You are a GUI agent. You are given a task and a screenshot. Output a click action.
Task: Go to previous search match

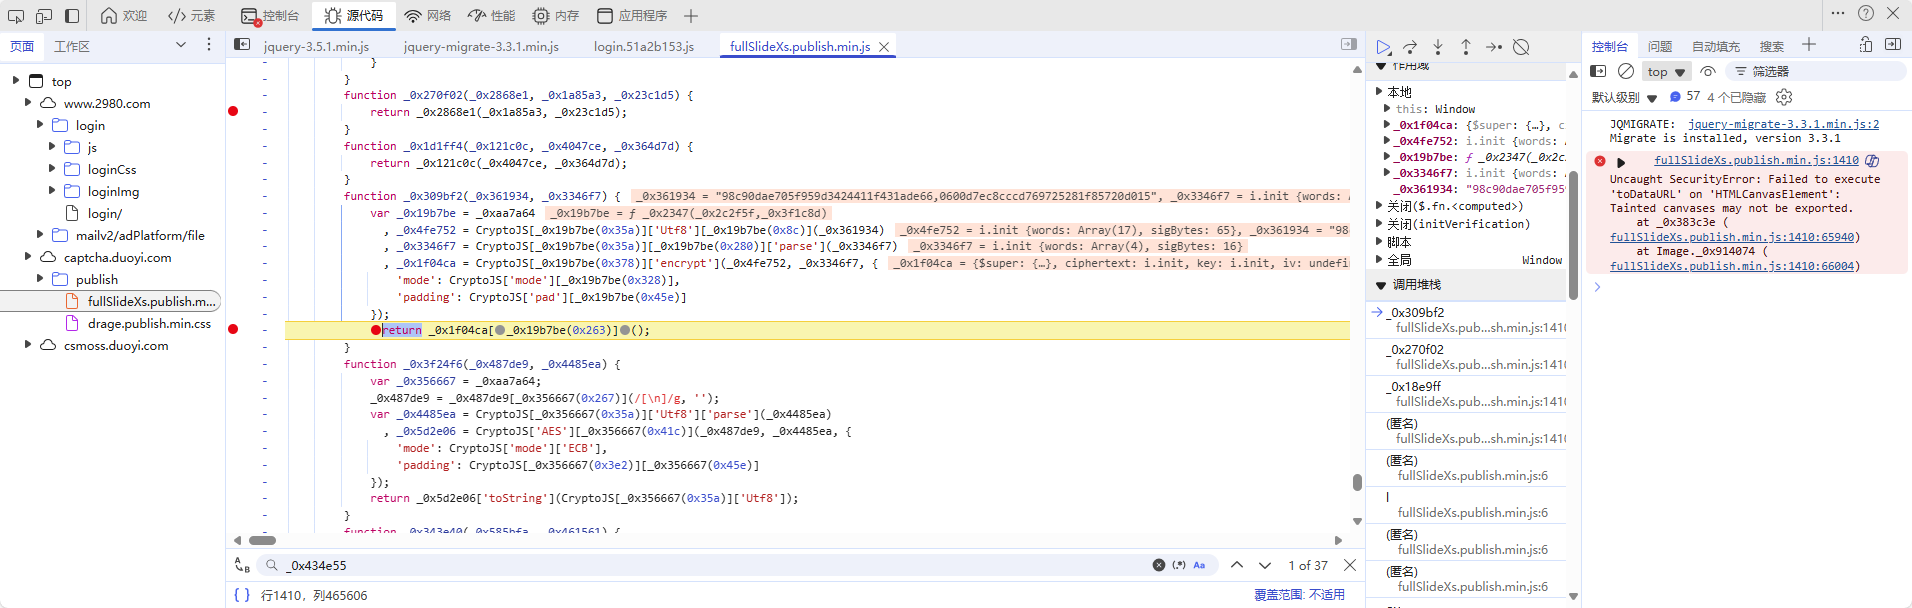coord(1237,565)
